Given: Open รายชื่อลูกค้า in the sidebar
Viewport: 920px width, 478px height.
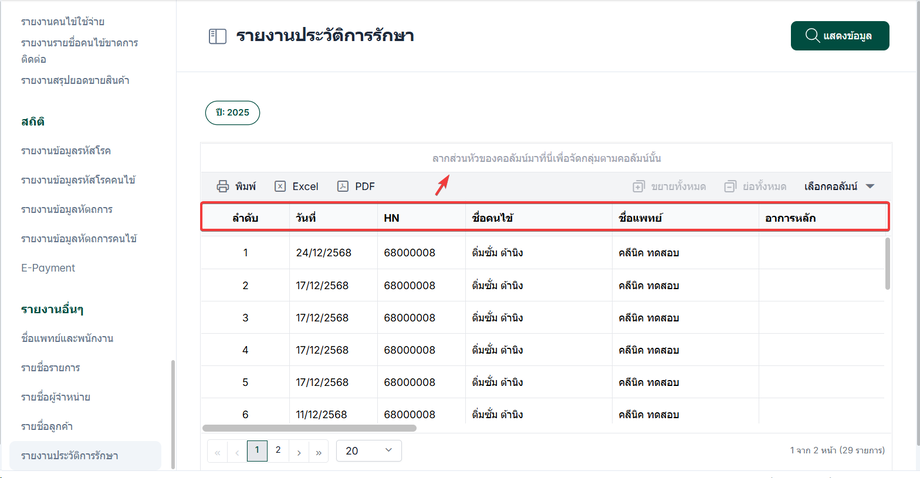Looking at the screenshot, I should [x=47, y=426].
